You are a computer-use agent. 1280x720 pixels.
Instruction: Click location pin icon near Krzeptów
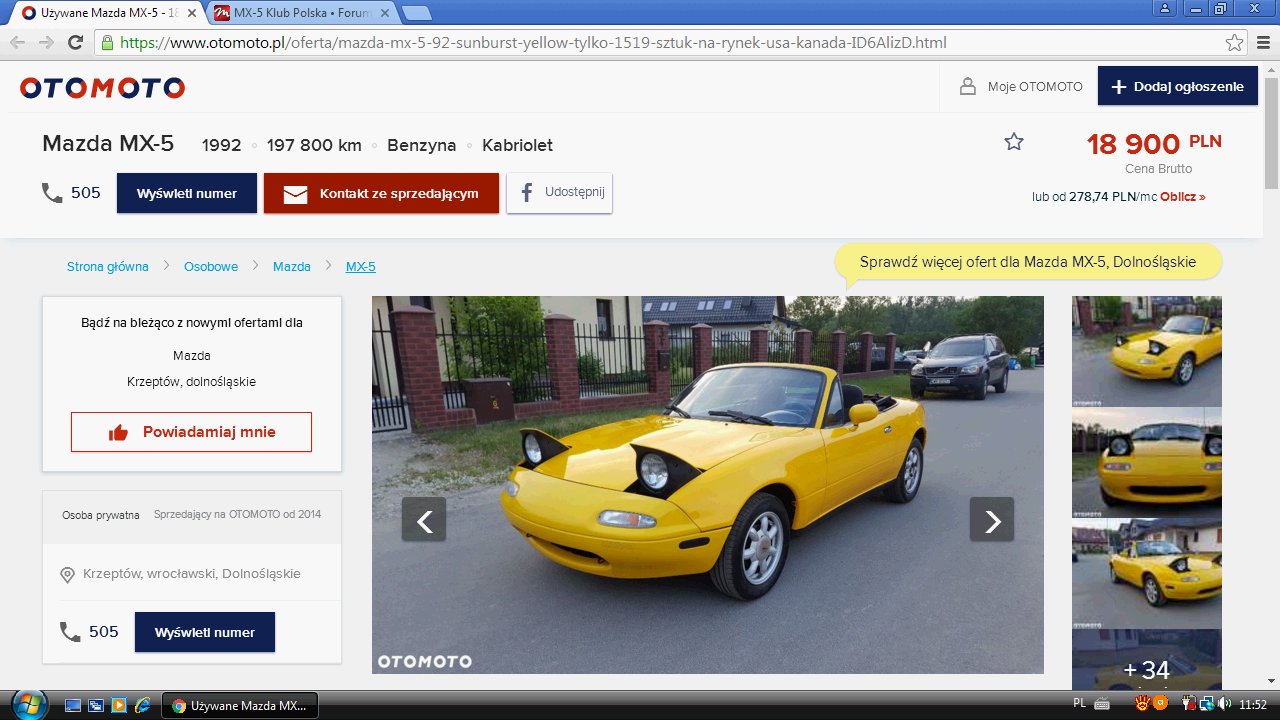(68, 575)
